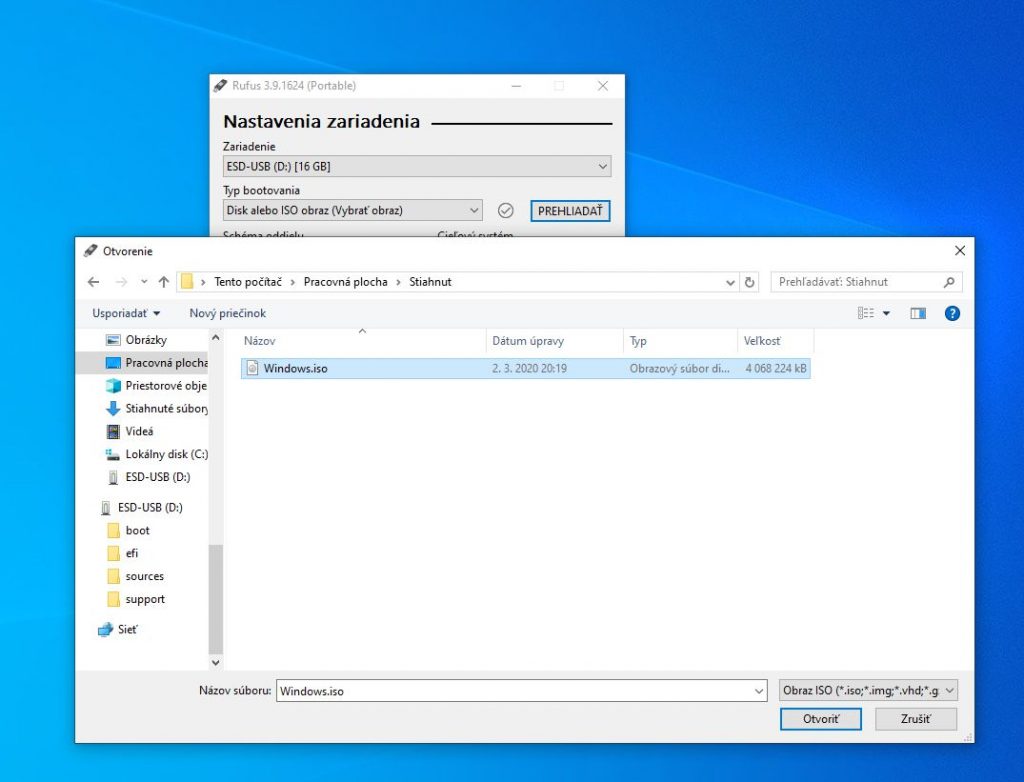
Task: Open the Usporiadať menu
Action: tap(126, 314)
